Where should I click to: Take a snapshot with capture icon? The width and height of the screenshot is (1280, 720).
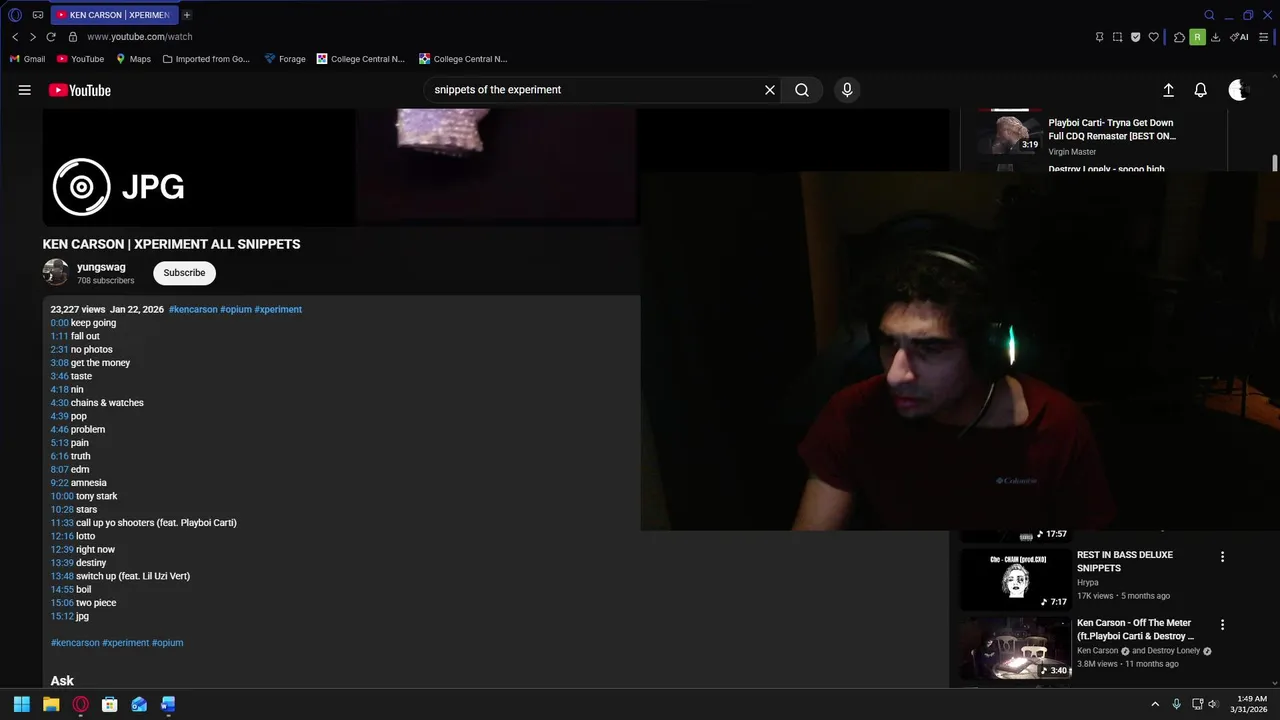click(1117, 37)
